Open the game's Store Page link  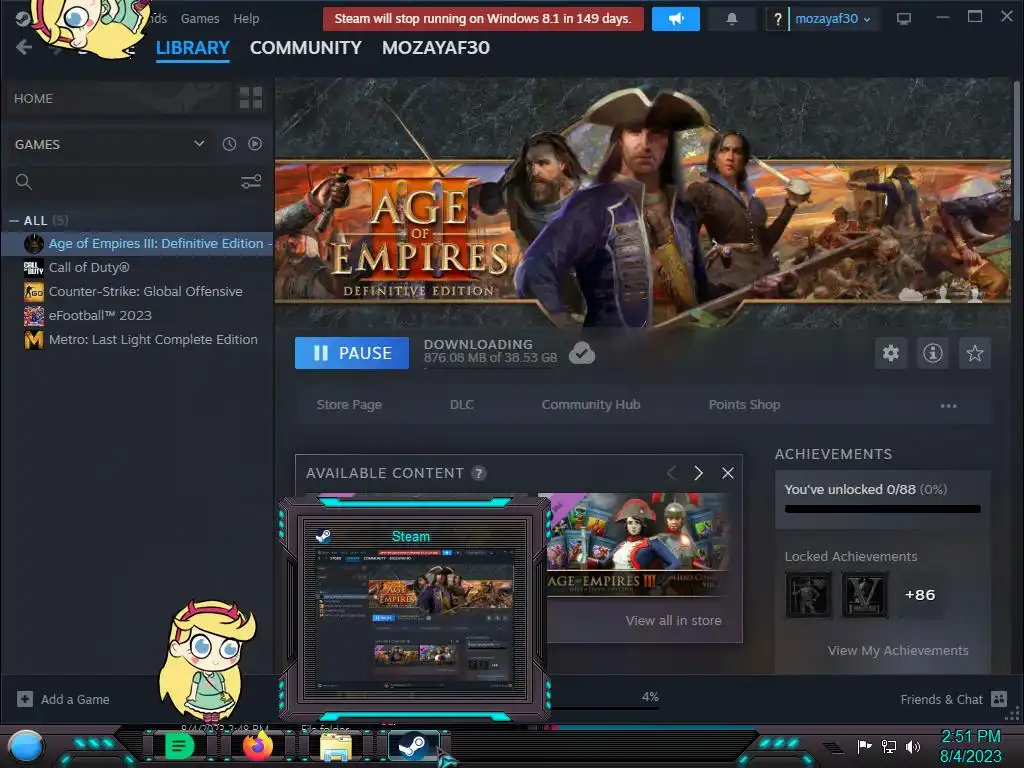(x=349, y=405)
